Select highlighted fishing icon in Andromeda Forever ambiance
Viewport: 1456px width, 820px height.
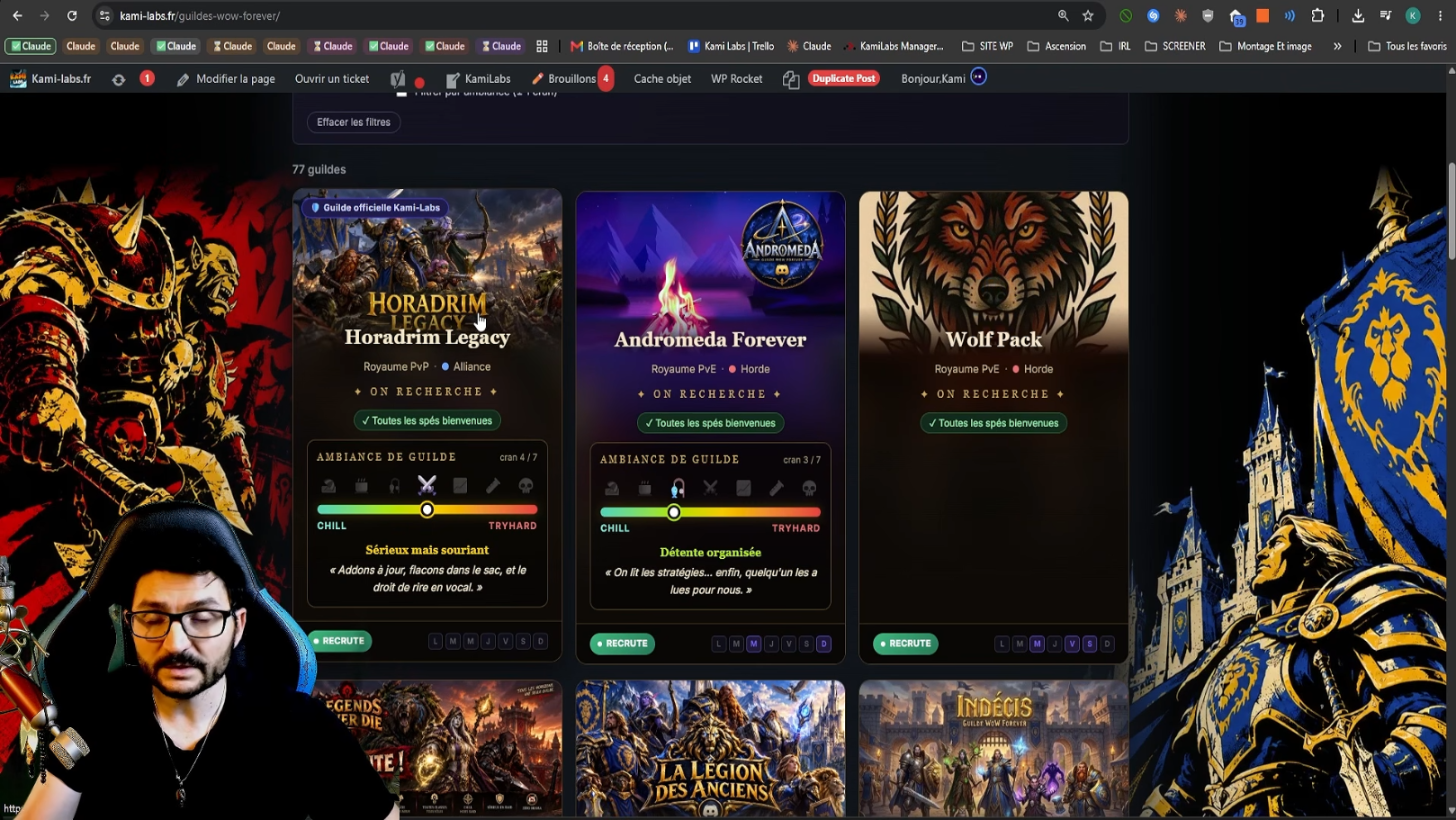coord(678,488)
